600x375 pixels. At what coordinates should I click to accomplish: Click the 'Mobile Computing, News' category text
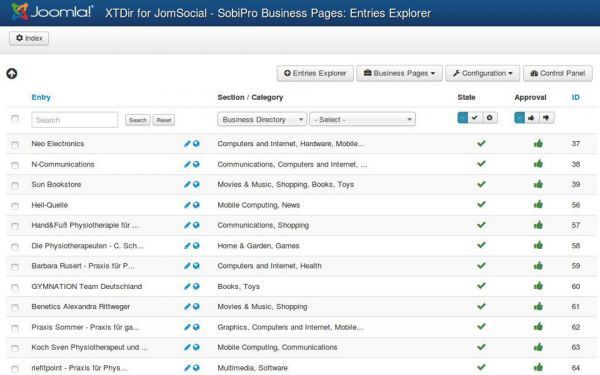point(259,205)
